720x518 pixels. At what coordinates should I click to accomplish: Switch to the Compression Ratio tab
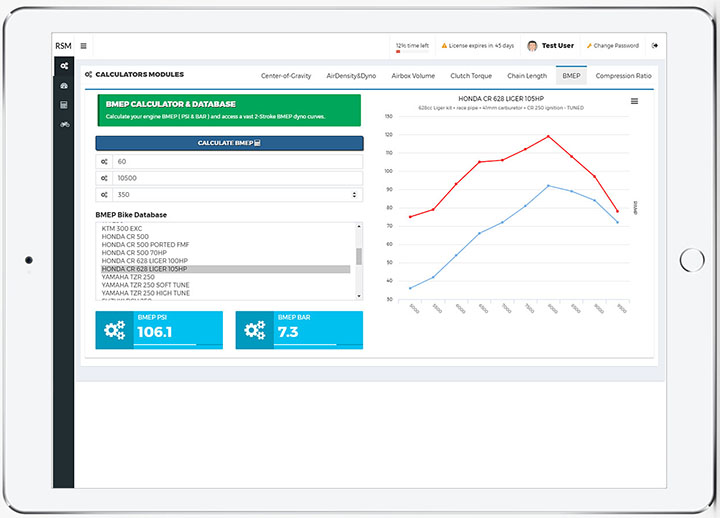click(x=624, y=76)
